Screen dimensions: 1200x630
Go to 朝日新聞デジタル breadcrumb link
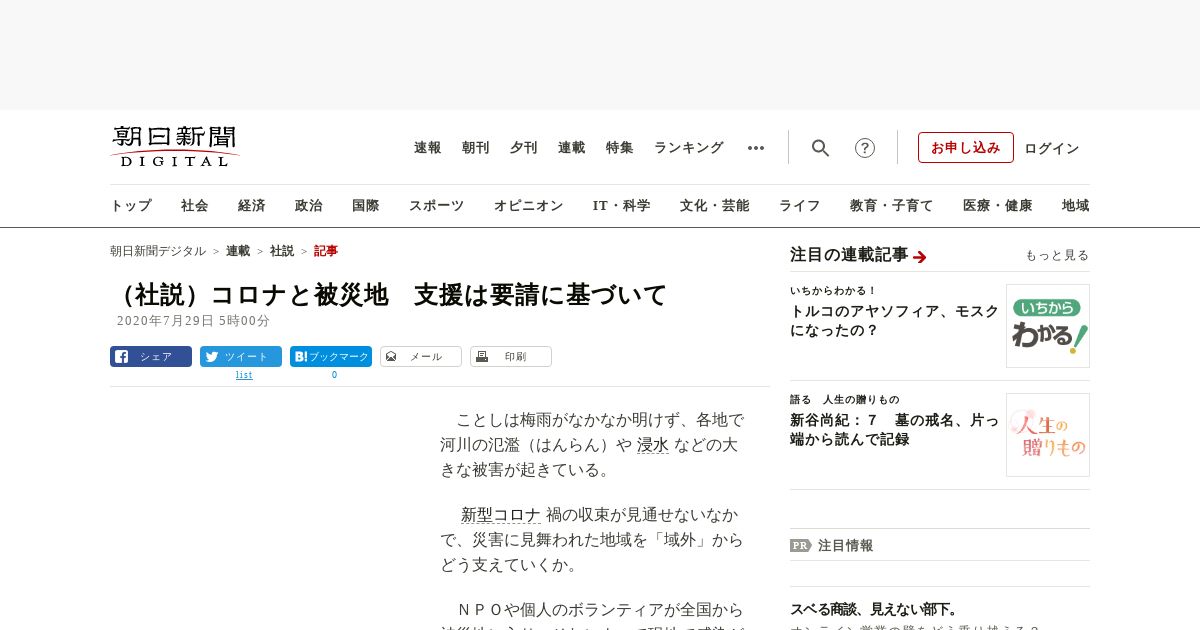tap(158, 251)
